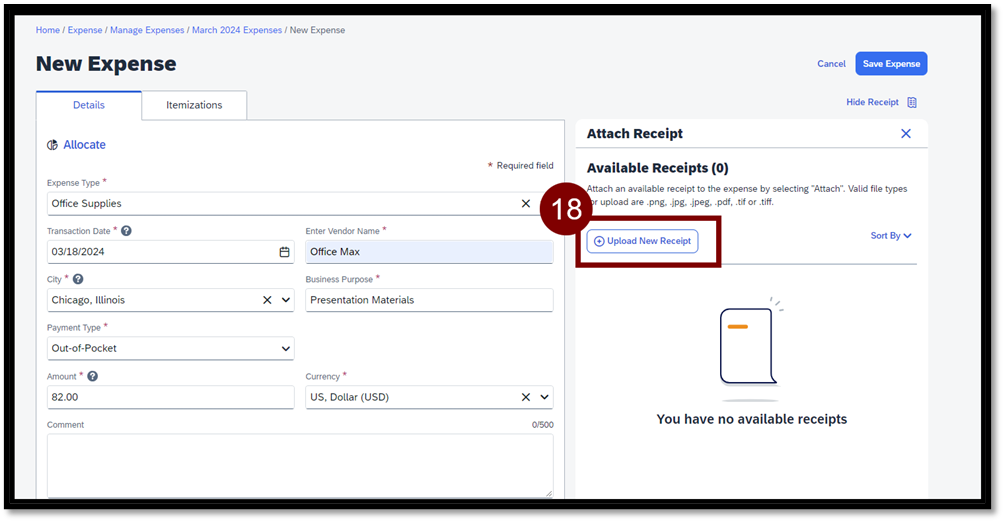This screenshot has height=522, width=1004.
Task: Expand the City dropdown arrow
Action: click(x=286, y=300)
